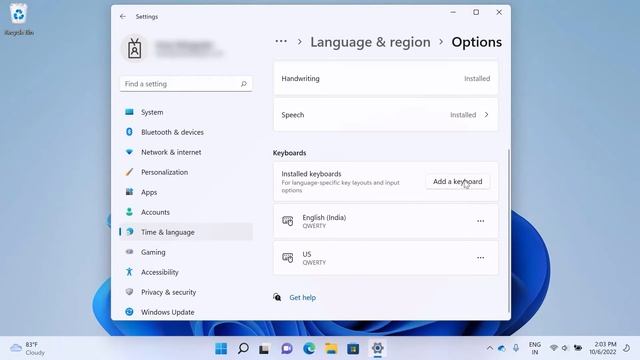Open the weather widget on taskbar
Viewport: 640px width, 360px height.
tap(27, 348)
